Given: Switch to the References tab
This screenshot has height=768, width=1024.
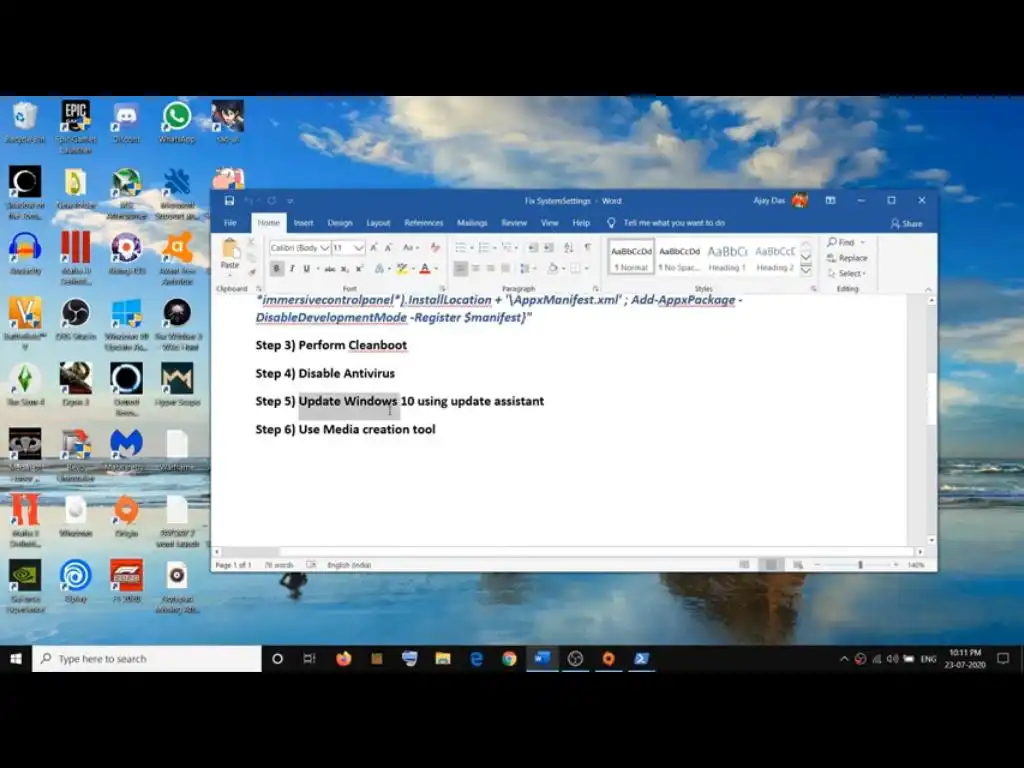Looking at the screenshot, I should (423, 223).
